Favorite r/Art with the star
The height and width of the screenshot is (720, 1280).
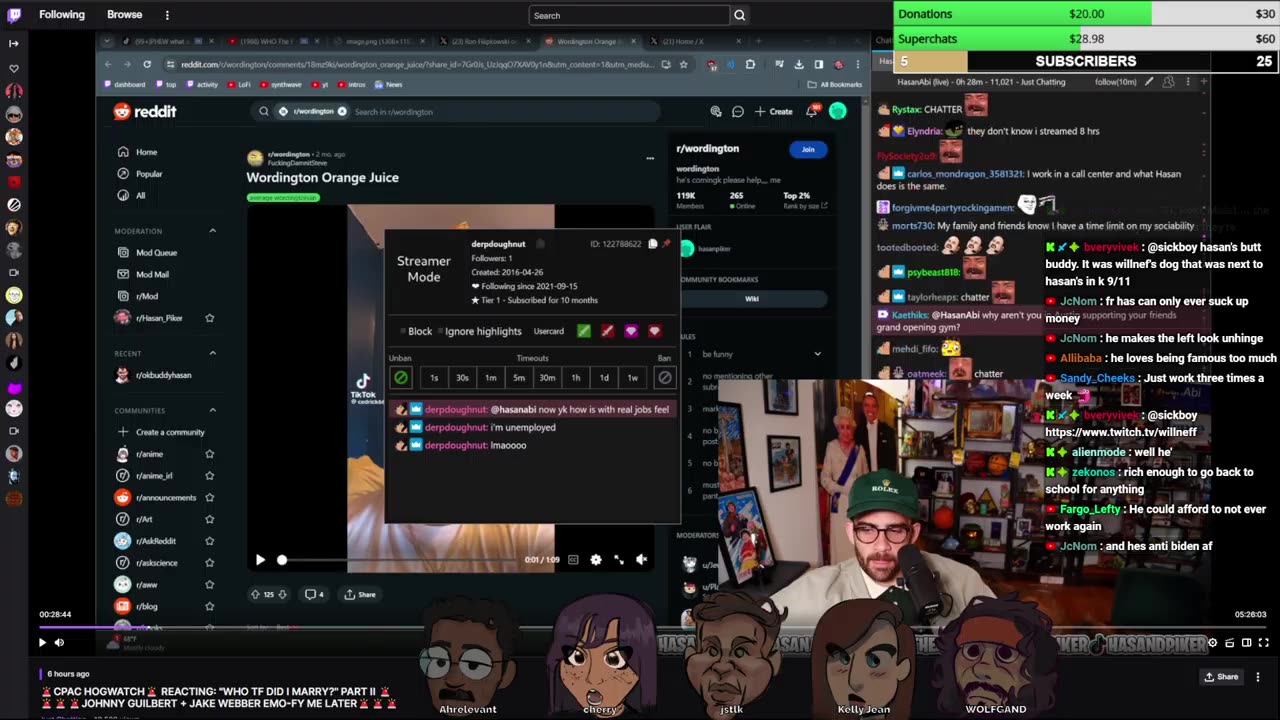210,519
